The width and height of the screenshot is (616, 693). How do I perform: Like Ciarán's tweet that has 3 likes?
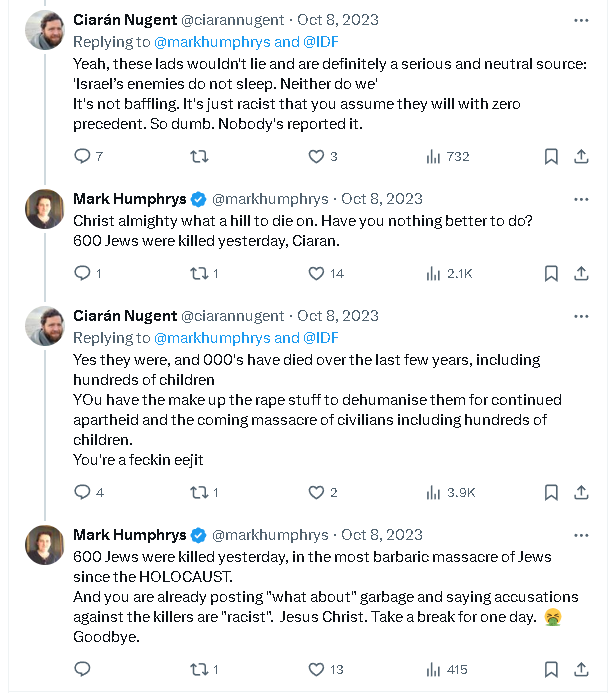tap(316, 156)
